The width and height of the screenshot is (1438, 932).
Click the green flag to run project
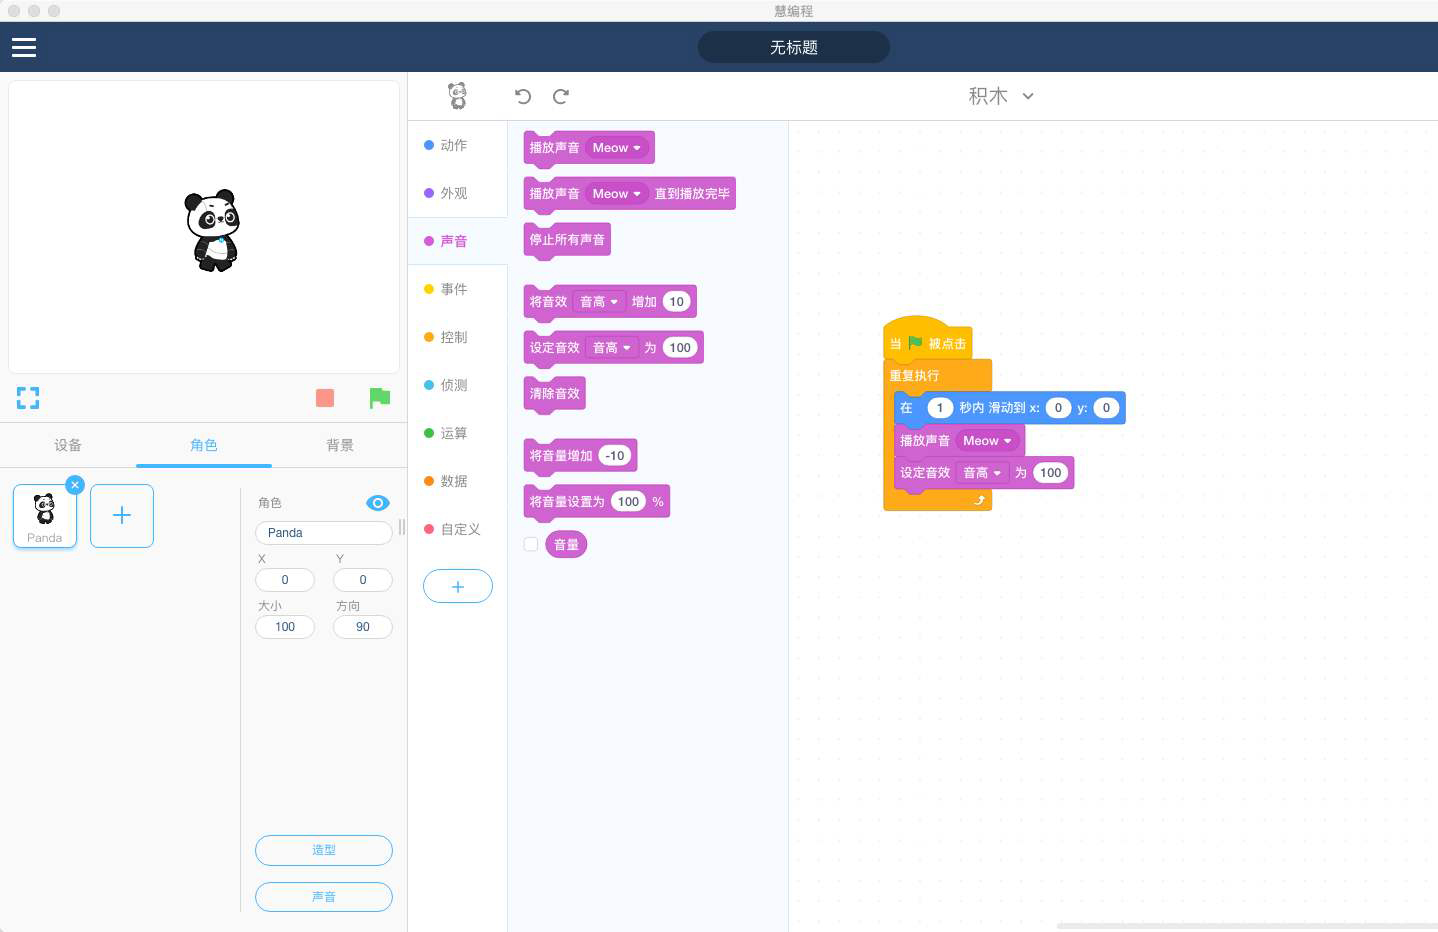tap(380, 398)
